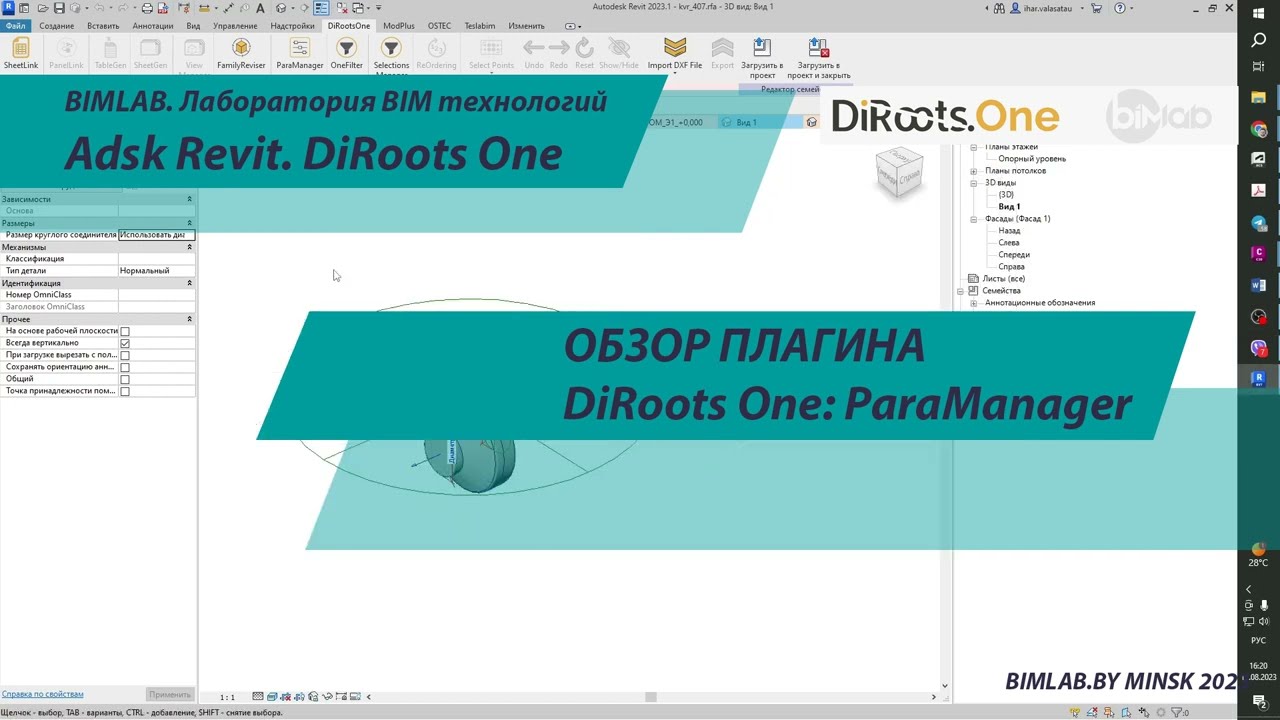
Task: Click the horizontal scrollbar of the 3D view
Action: click(x=651, y=697)
